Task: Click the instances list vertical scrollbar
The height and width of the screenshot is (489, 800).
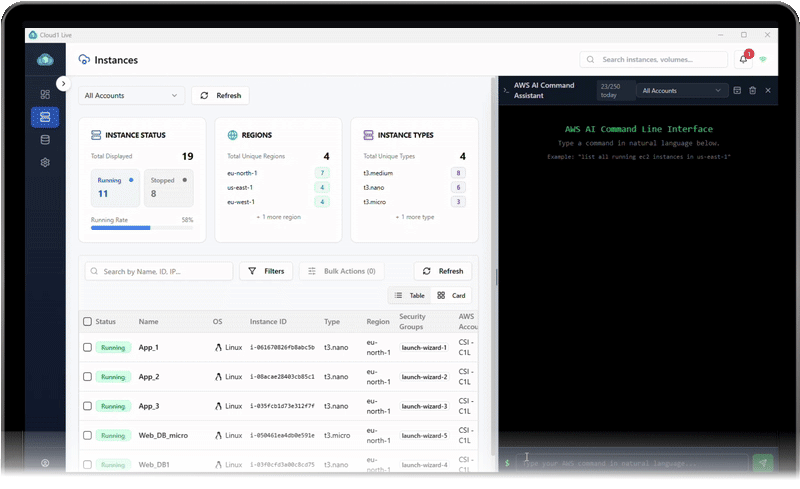Action: click(493, 265)
